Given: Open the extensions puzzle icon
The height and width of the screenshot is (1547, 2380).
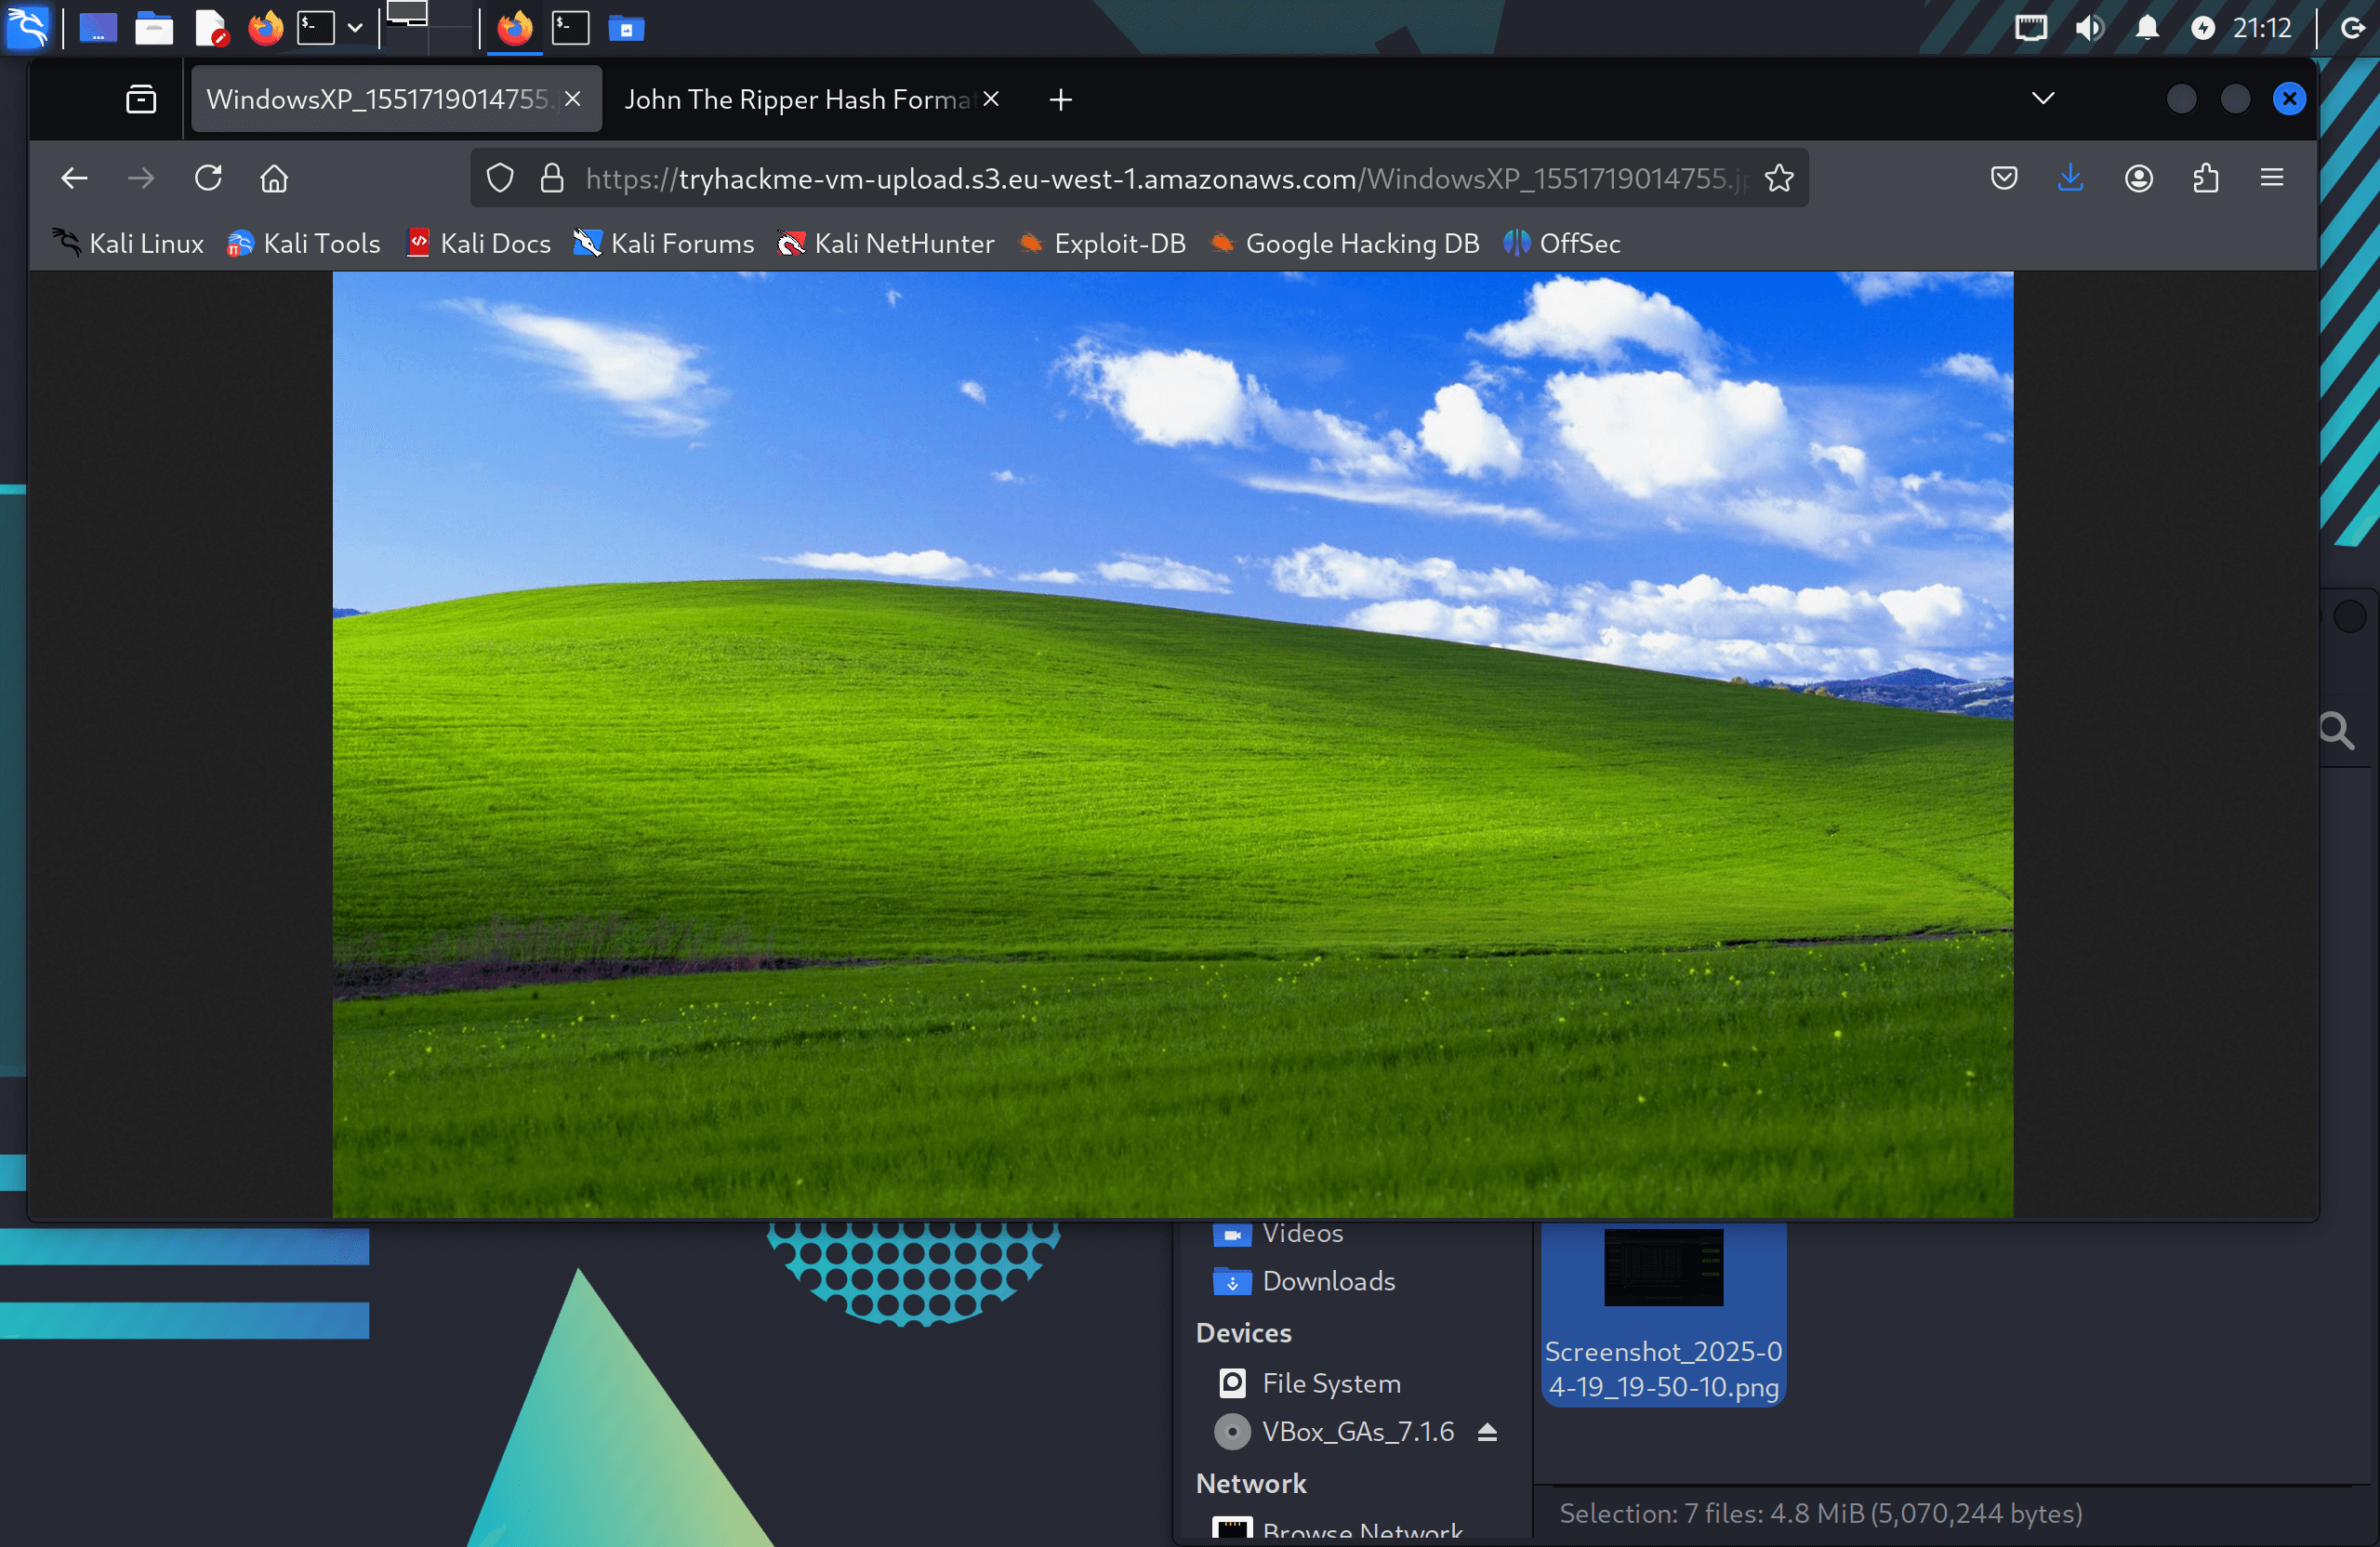Looking at the screenshot, I should pyautogui.click(x=2206, y=178).
